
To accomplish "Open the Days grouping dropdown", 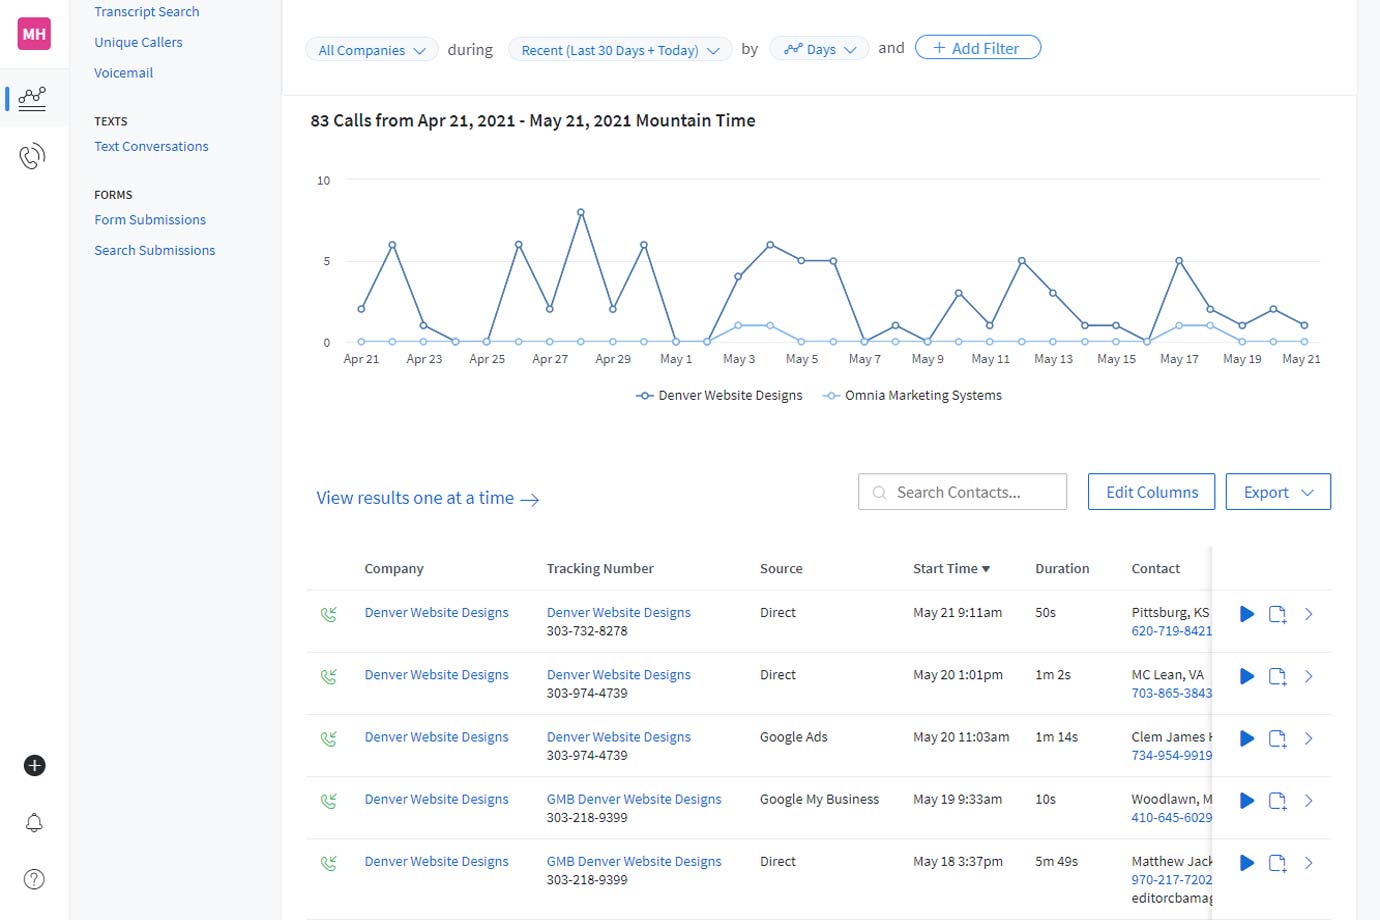I will (820, 49).
